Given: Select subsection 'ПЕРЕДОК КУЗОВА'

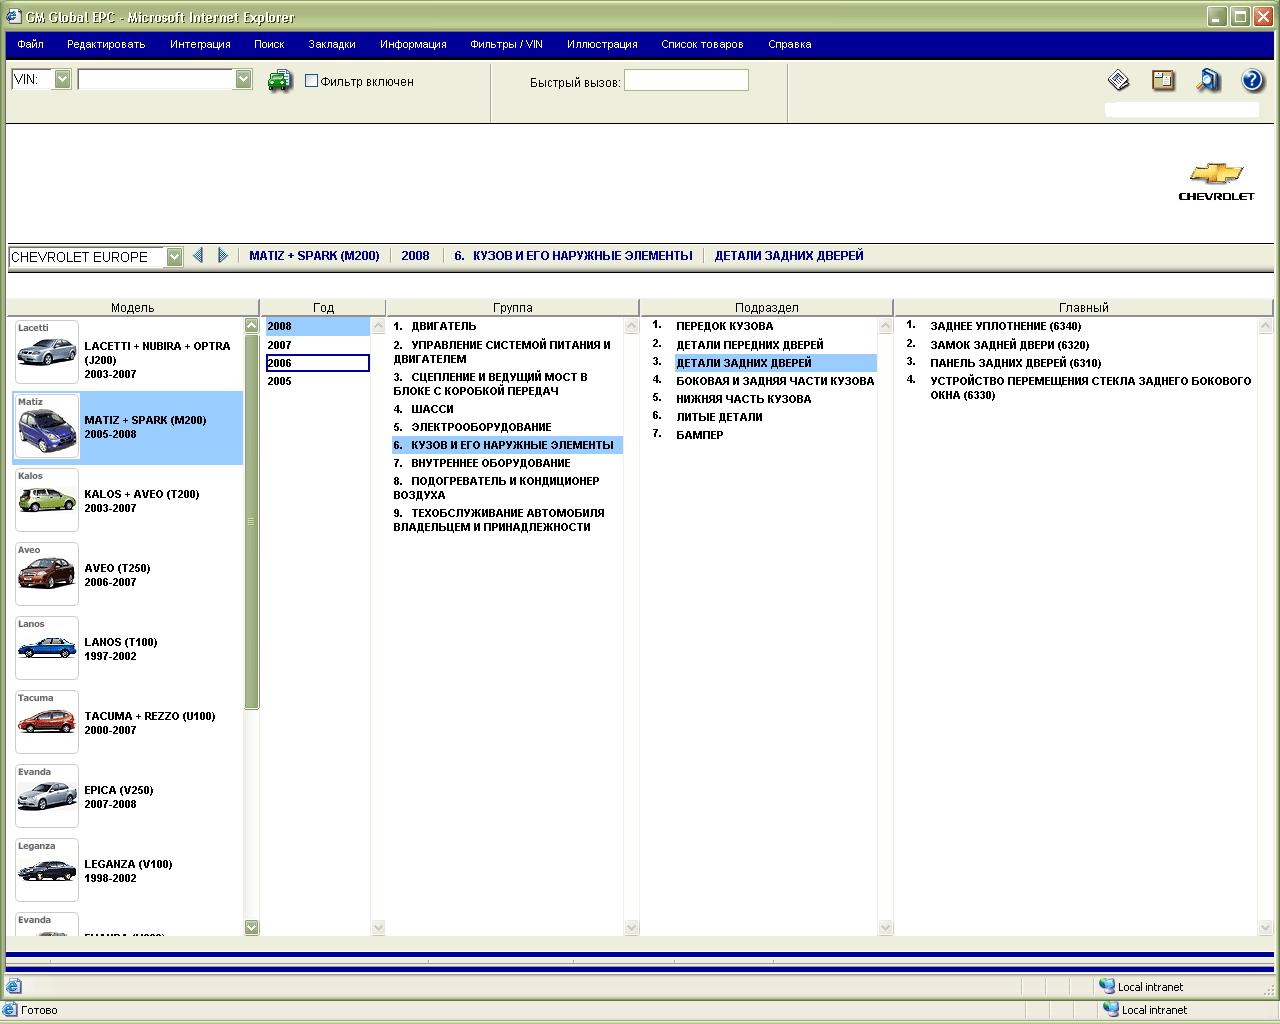Looking at the screenshot, I should coord(724,326).
